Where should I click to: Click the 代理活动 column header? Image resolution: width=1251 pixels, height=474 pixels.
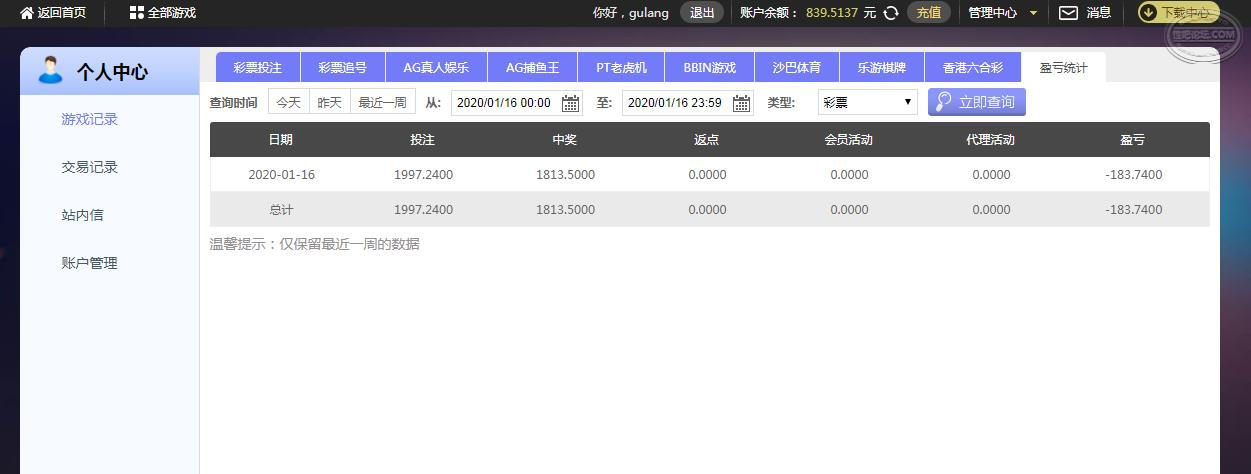coord(991,140)
